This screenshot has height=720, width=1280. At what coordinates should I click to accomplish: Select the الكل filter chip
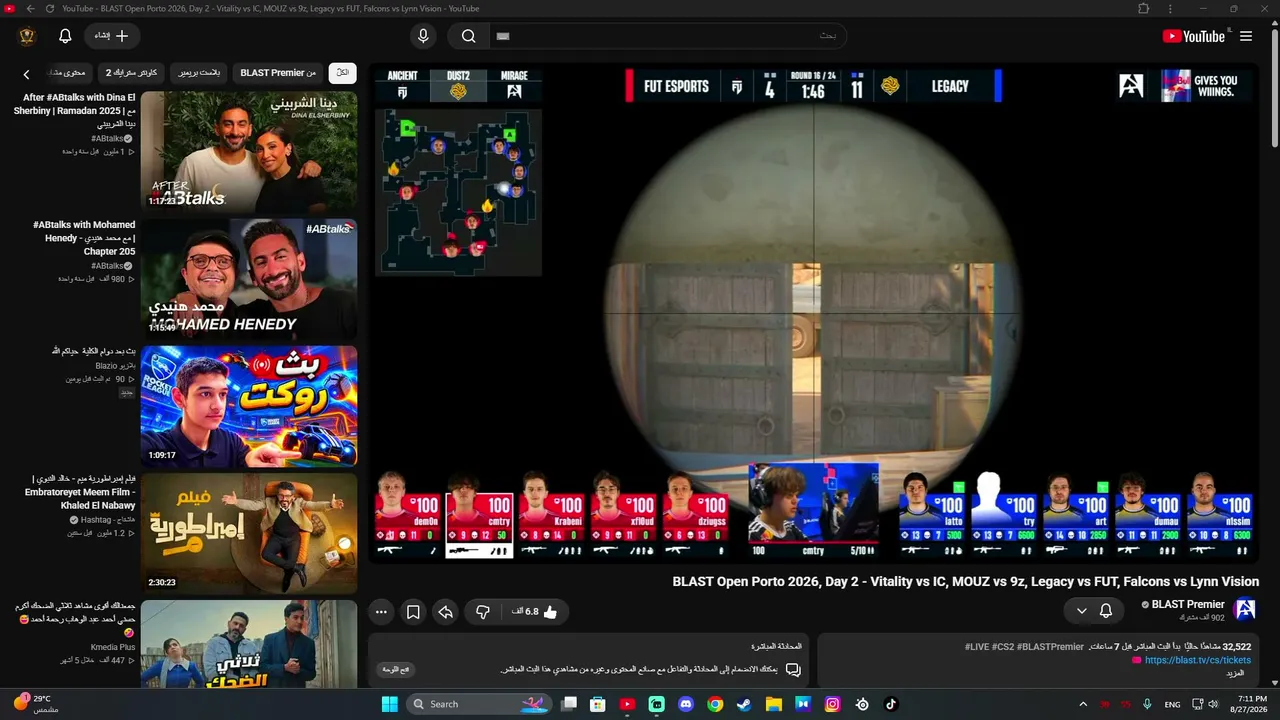(x=342, y=73)
